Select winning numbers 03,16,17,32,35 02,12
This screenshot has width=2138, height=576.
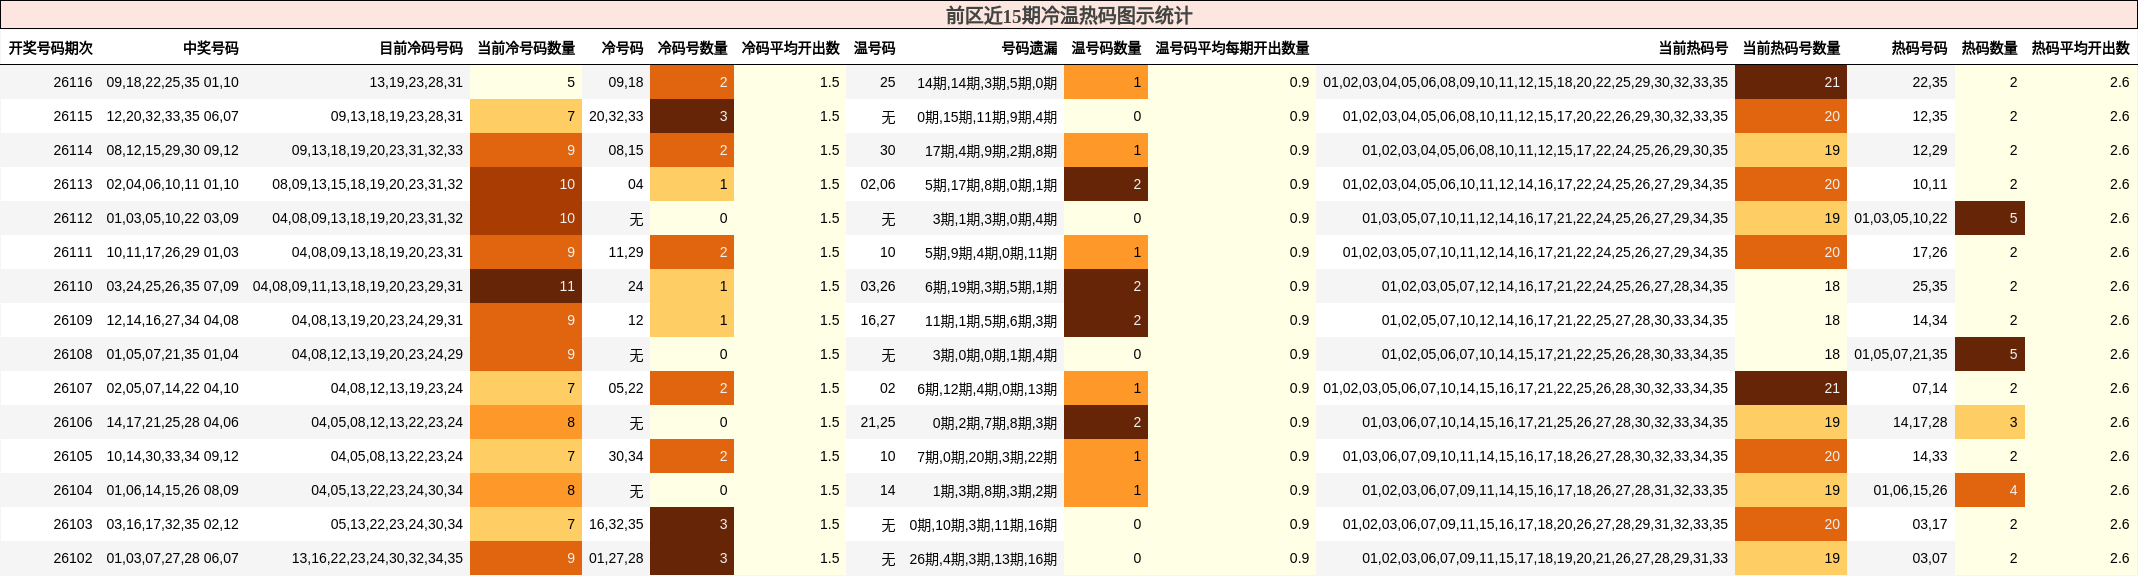173,524
